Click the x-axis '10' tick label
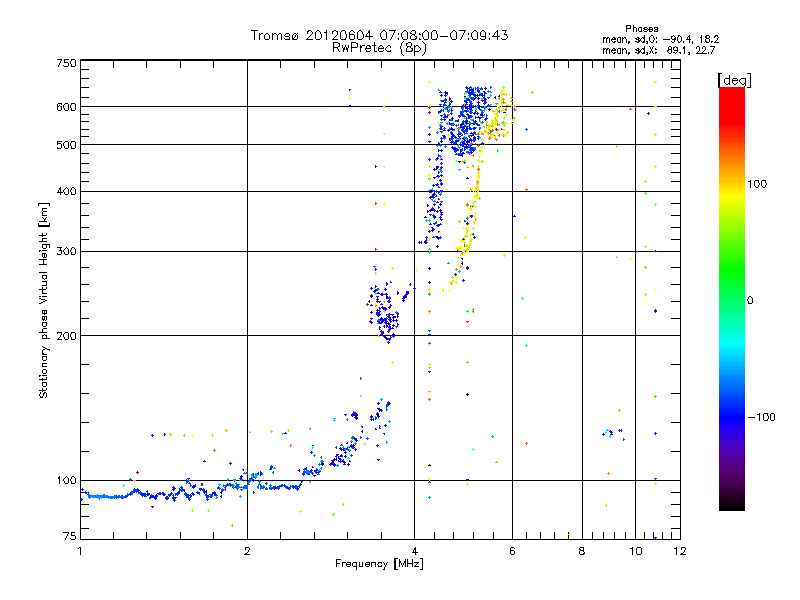The image size is (800, 600). pyautogui.click(x=635, y=551)
